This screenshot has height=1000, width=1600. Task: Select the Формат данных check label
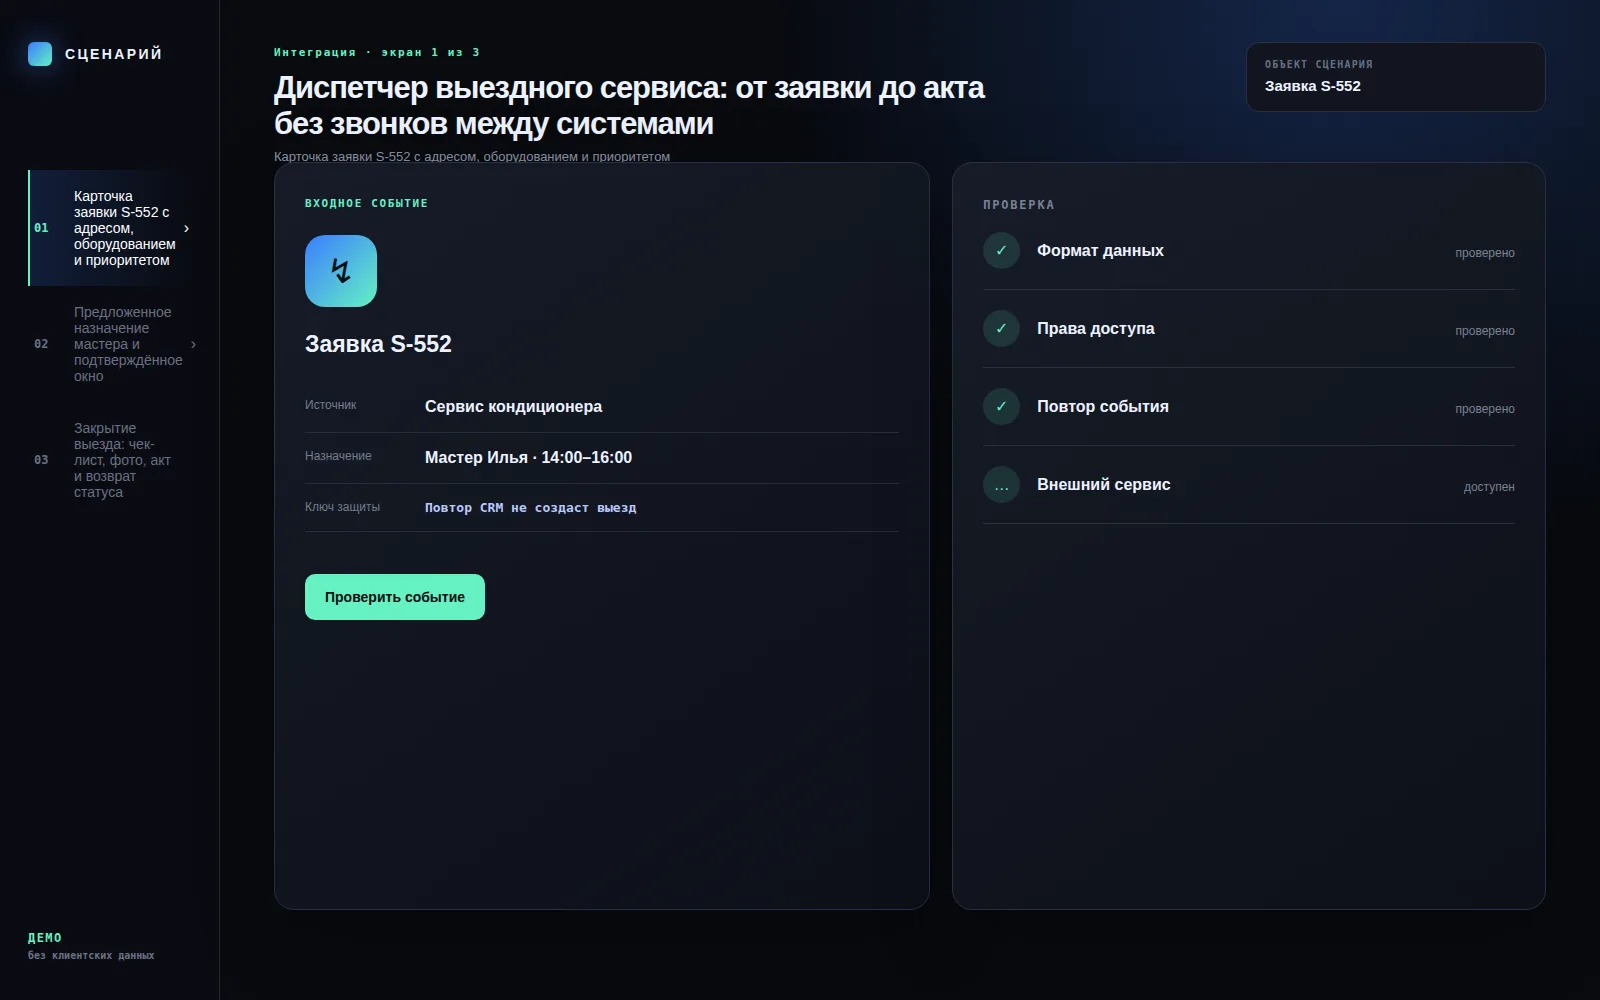(1100, 251)
